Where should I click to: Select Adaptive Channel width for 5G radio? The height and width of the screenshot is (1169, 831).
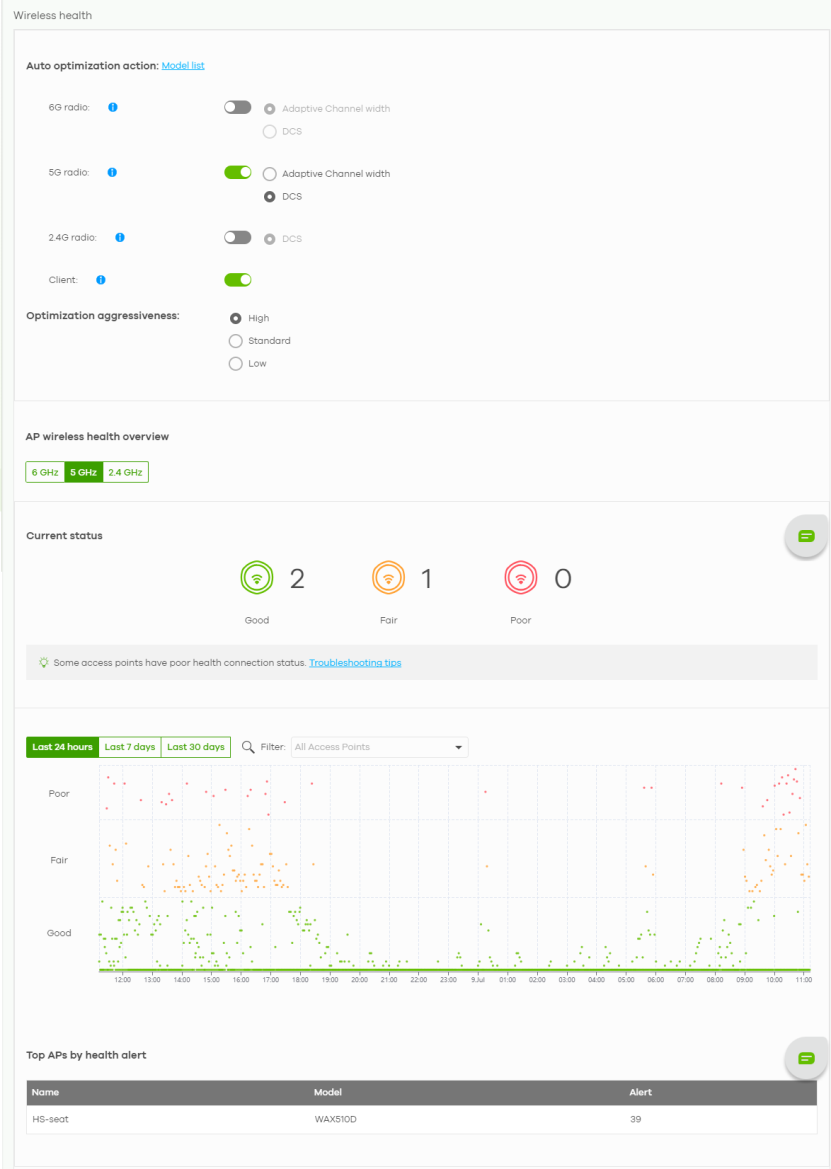(x=269, y=174)
